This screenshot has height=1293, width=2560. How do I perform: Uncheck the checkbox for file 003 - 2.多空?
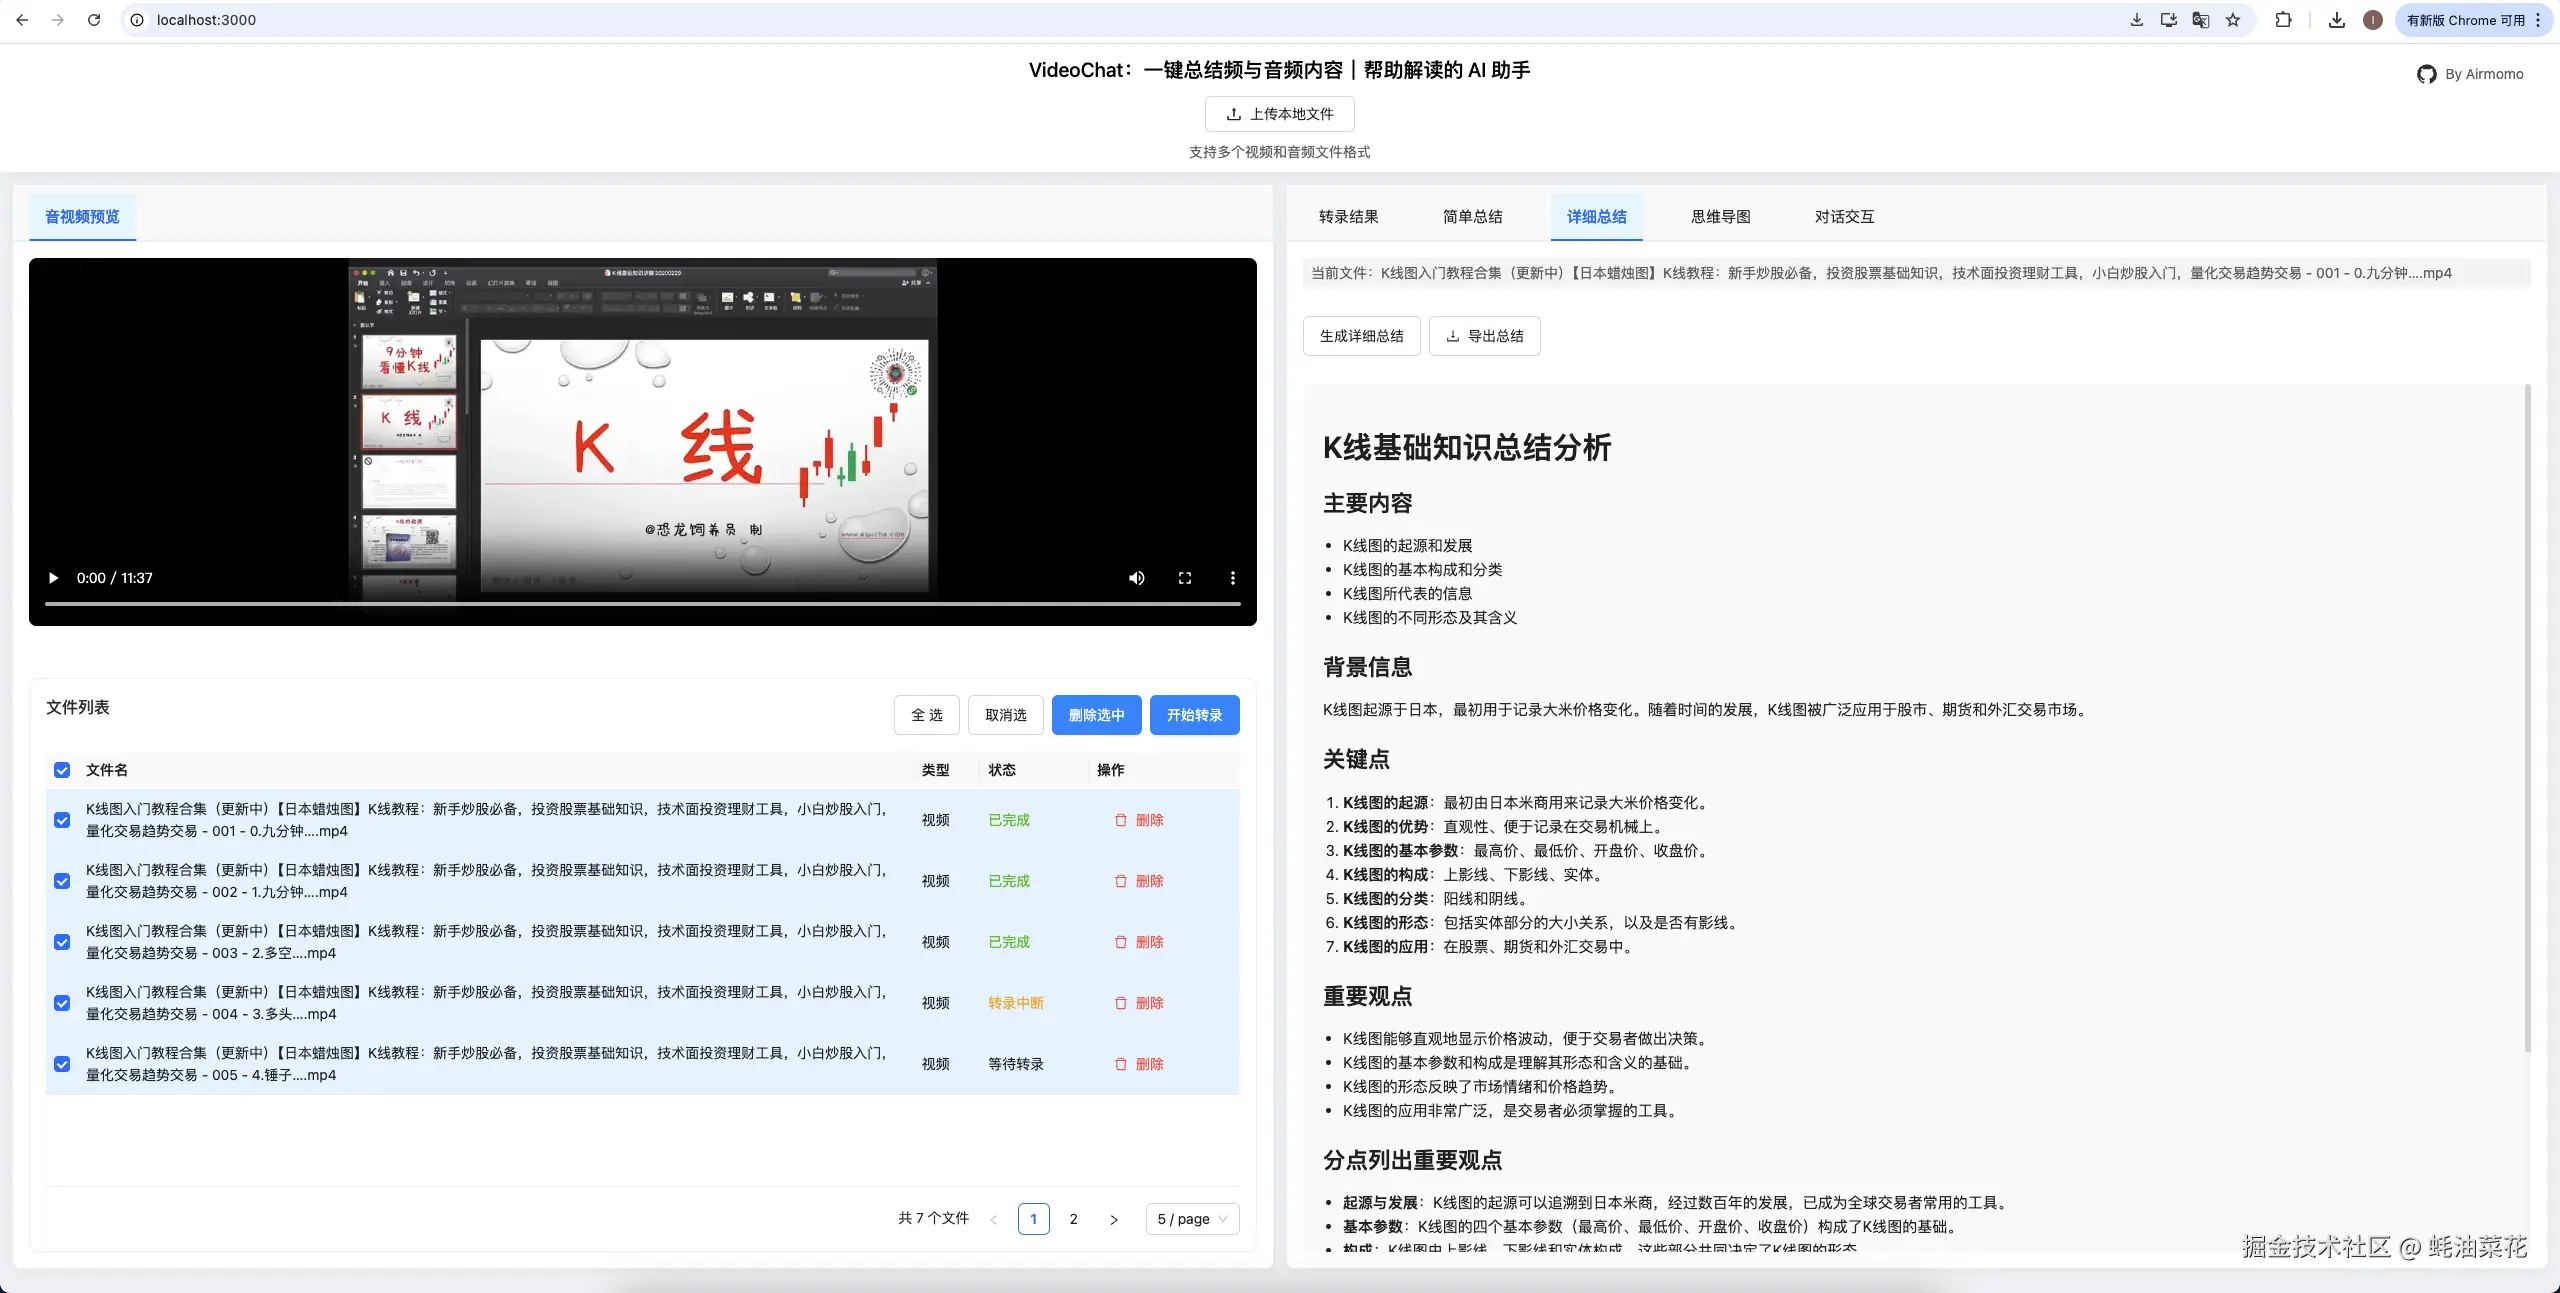click(62, 942)
